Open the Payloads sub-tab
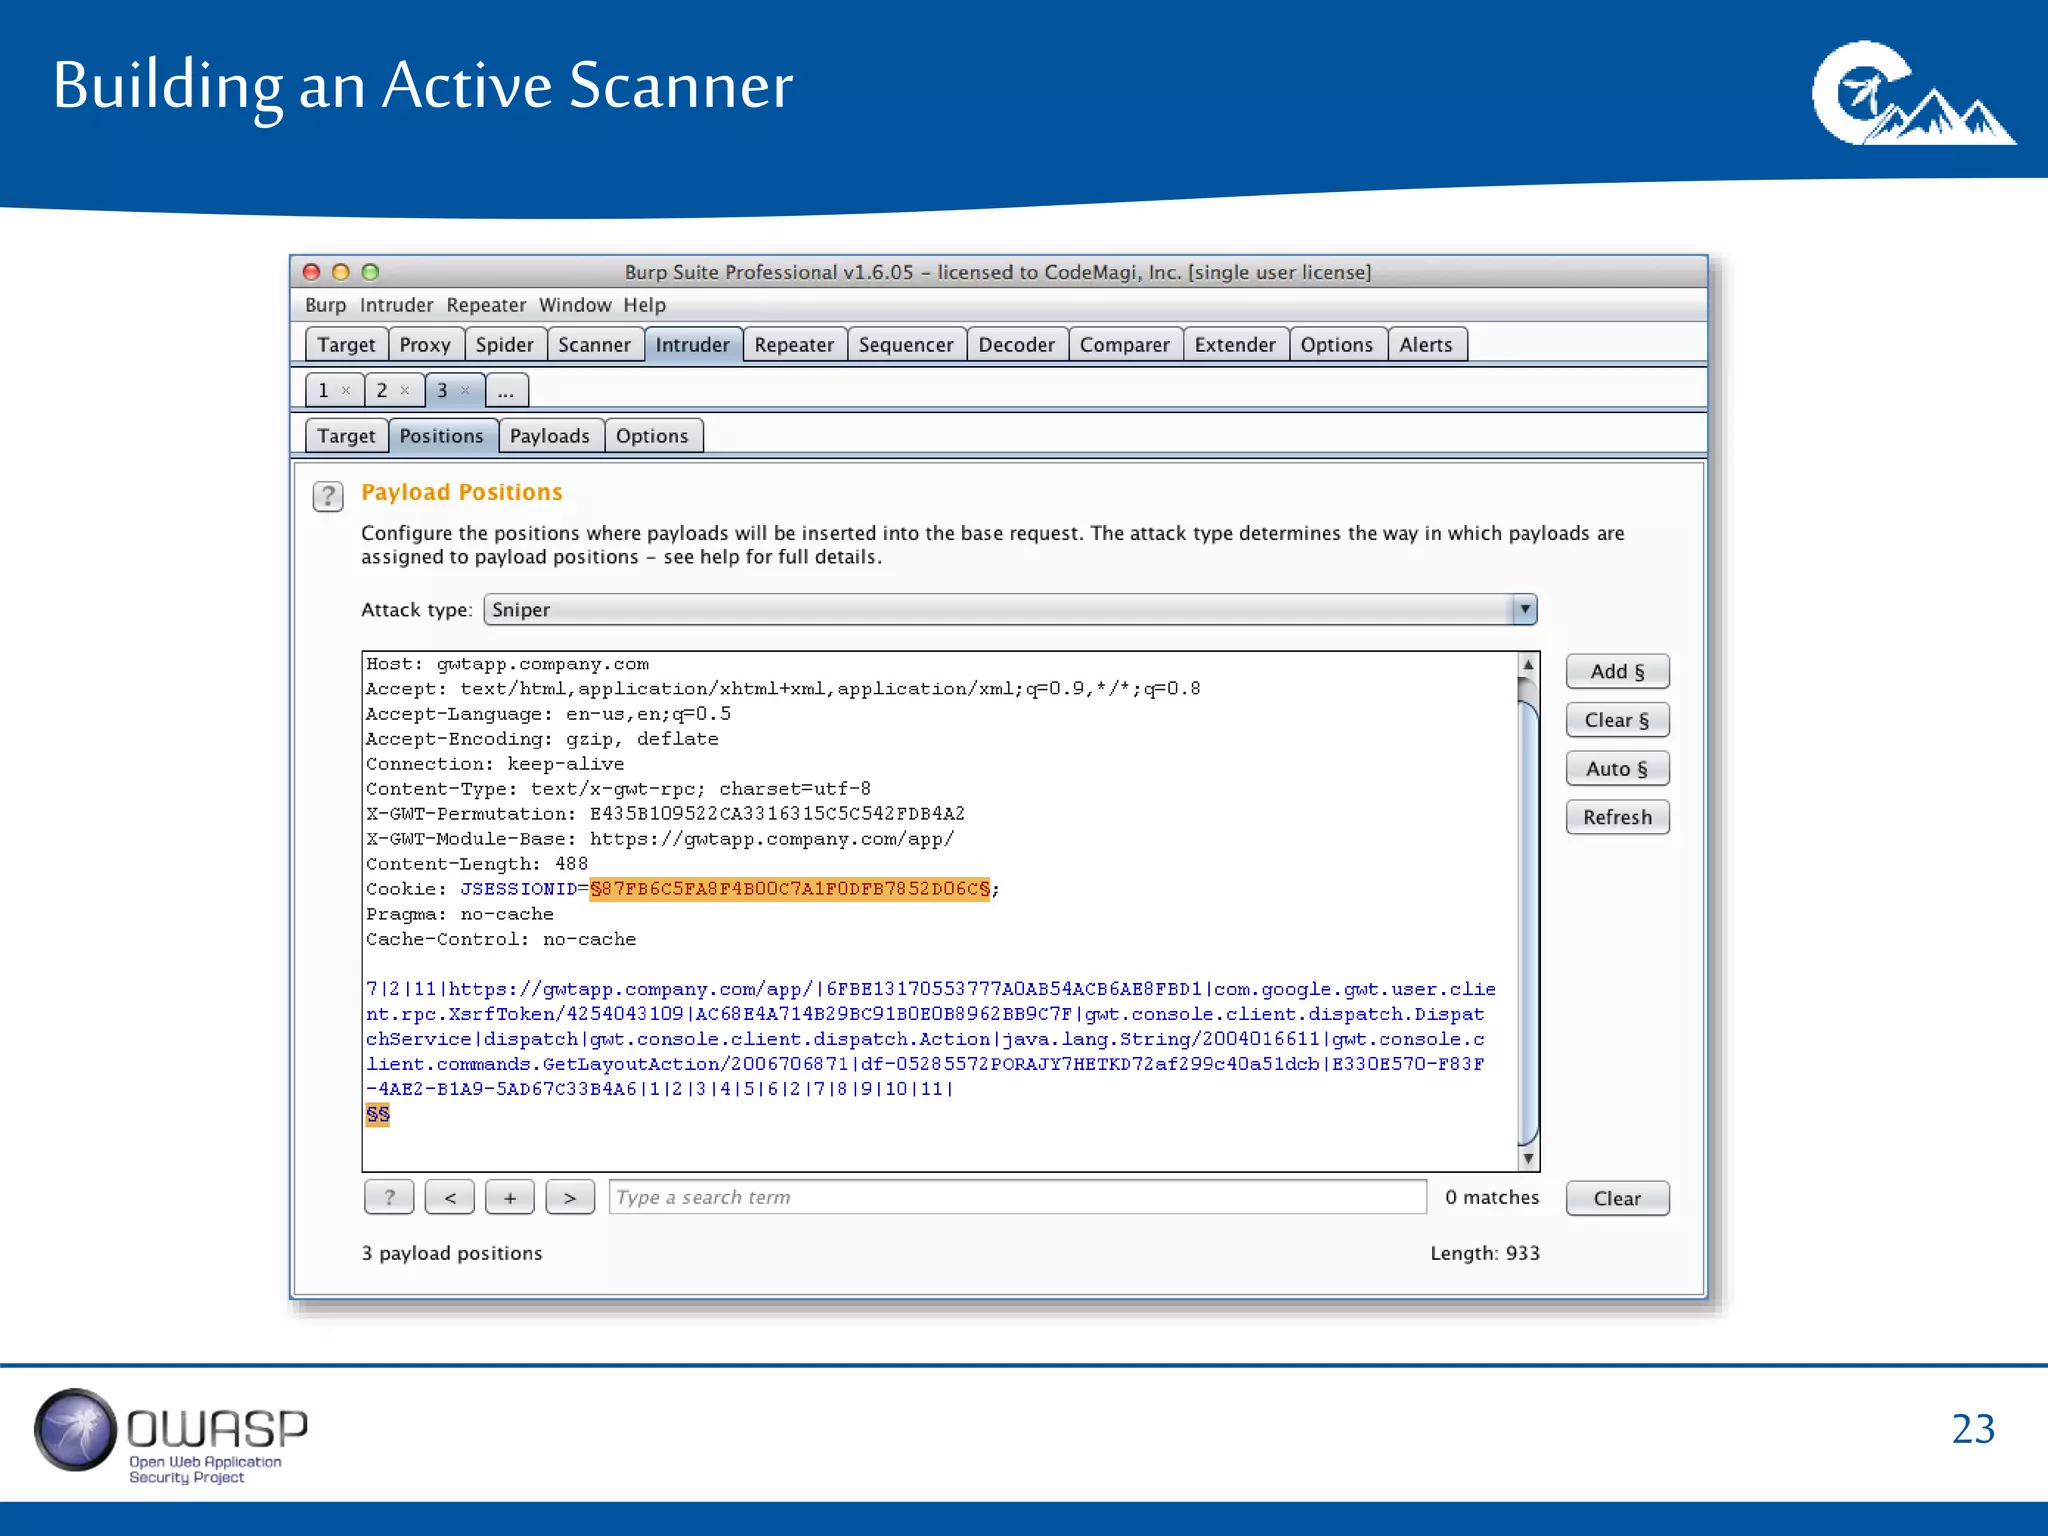 click(550, 436)
